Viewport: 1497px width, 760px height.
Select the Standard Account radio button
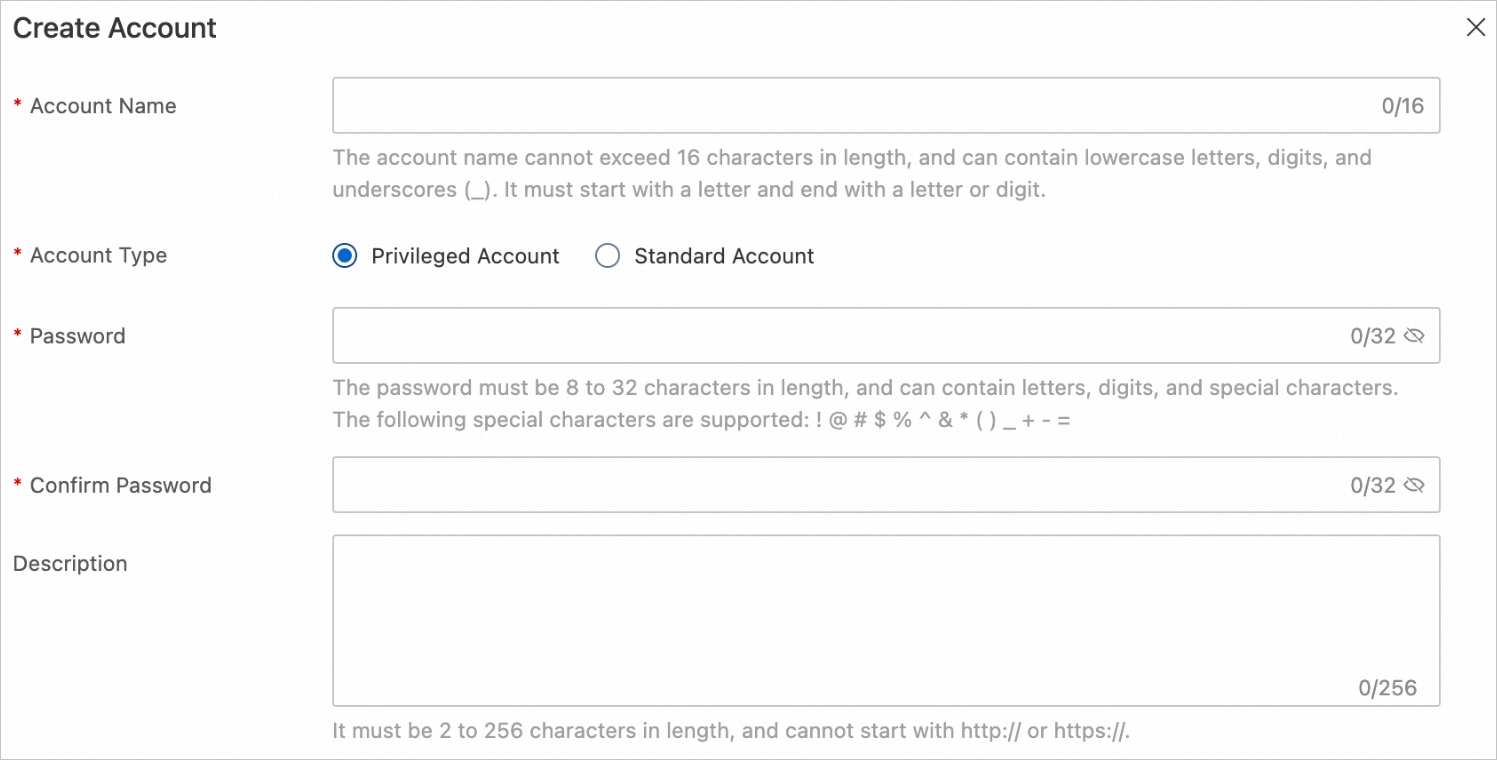pyautogui.click(x=607, y=257)
